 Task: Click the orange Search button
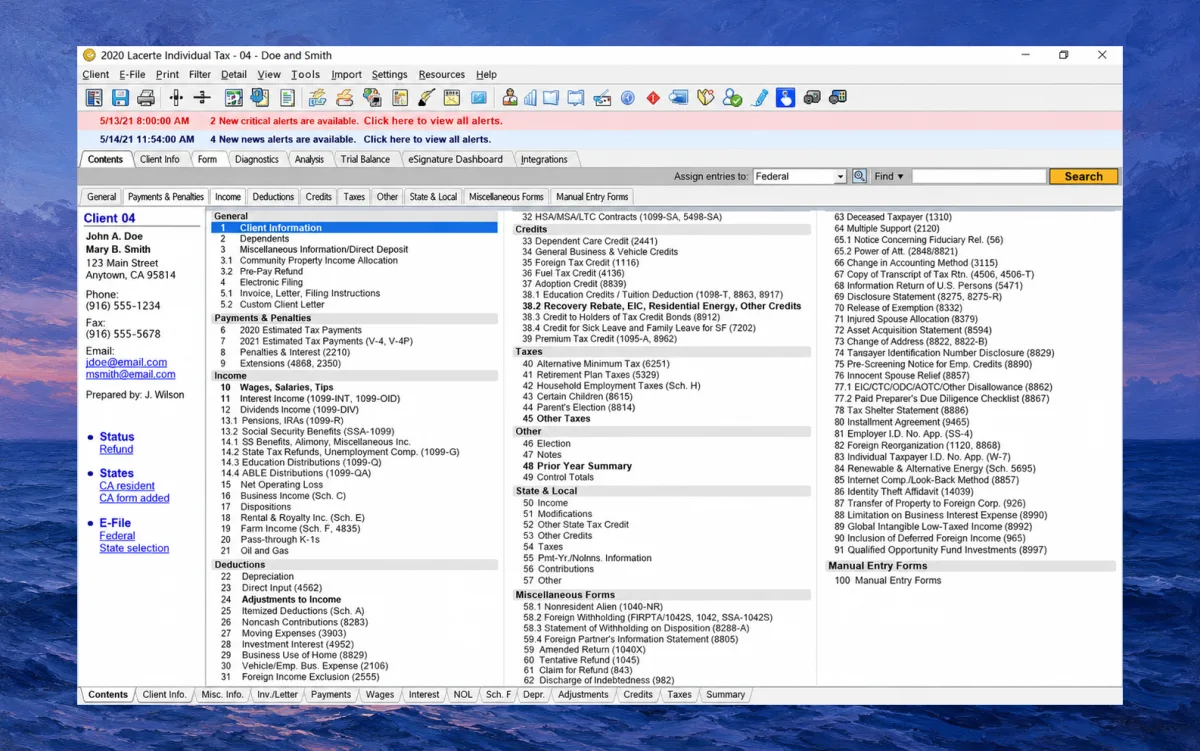click(x=1083, y=176)
